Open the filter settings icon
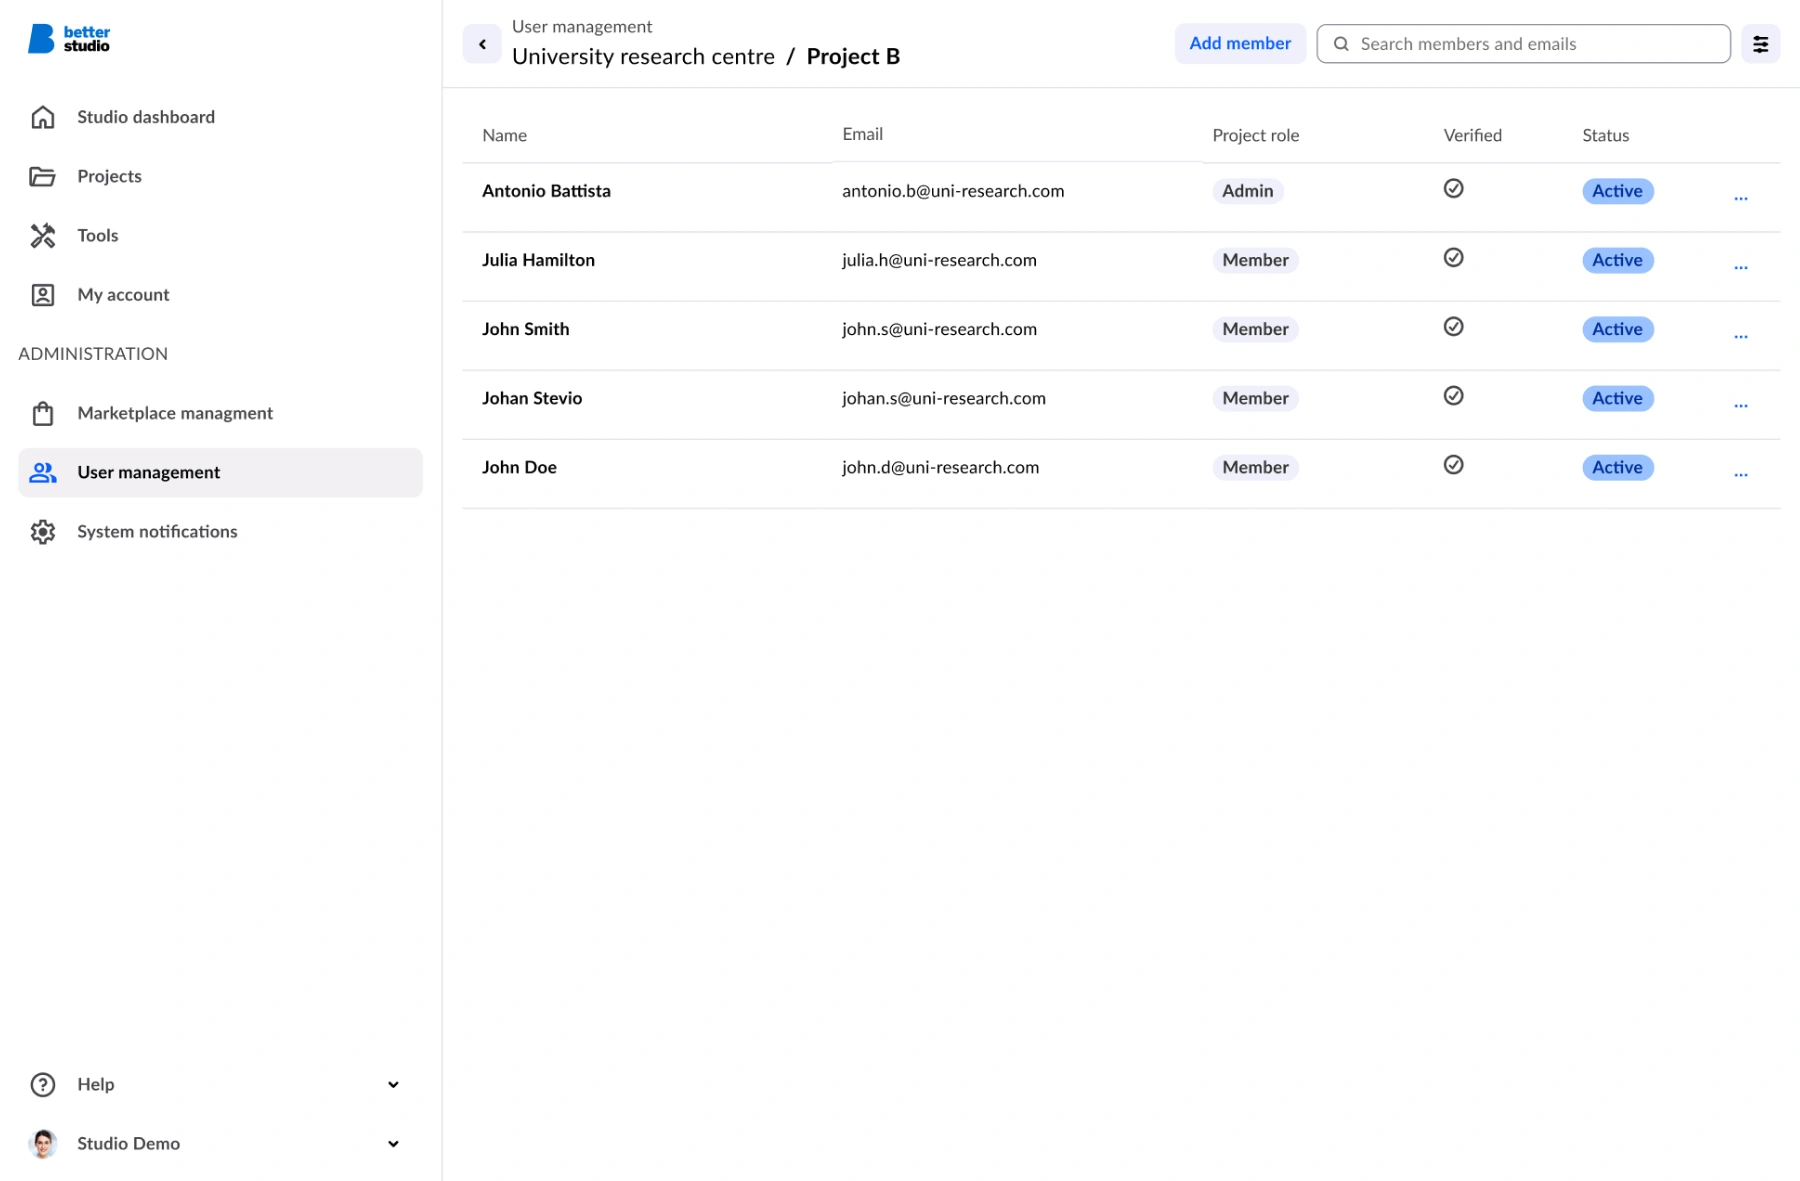This screenshot has width=1800, height=1181. tap(1760, 44)
